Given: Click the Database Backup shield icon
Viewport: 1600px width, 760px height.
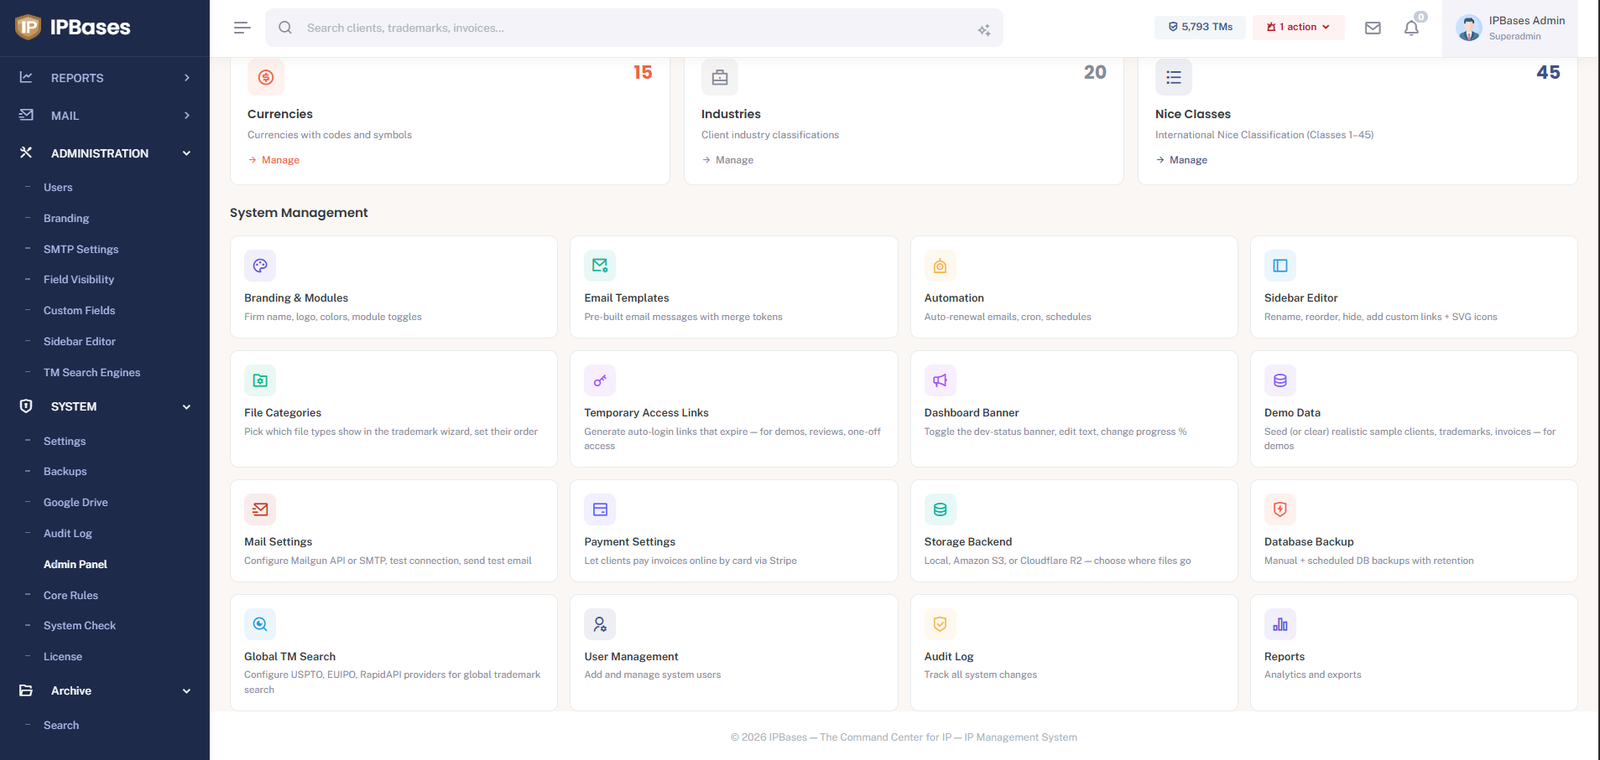Looking at the screenshot, I should (x=1280, y=509).
